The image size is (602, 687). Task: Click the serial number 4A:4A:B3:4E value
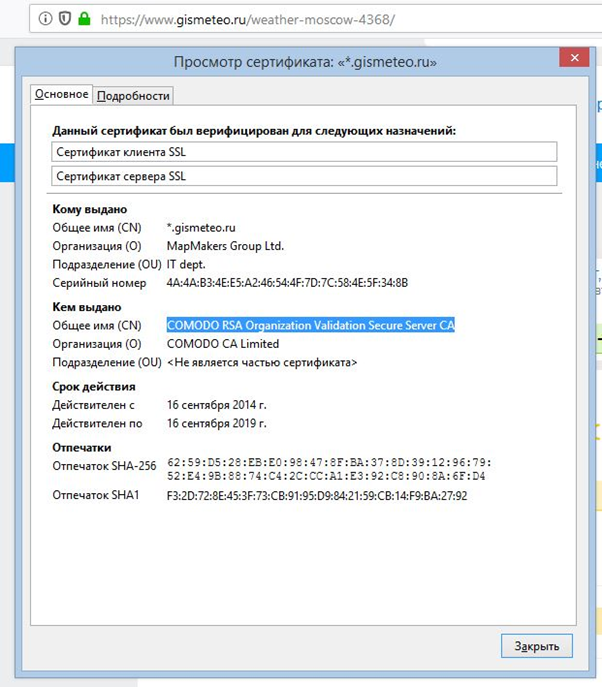point(287,283)
